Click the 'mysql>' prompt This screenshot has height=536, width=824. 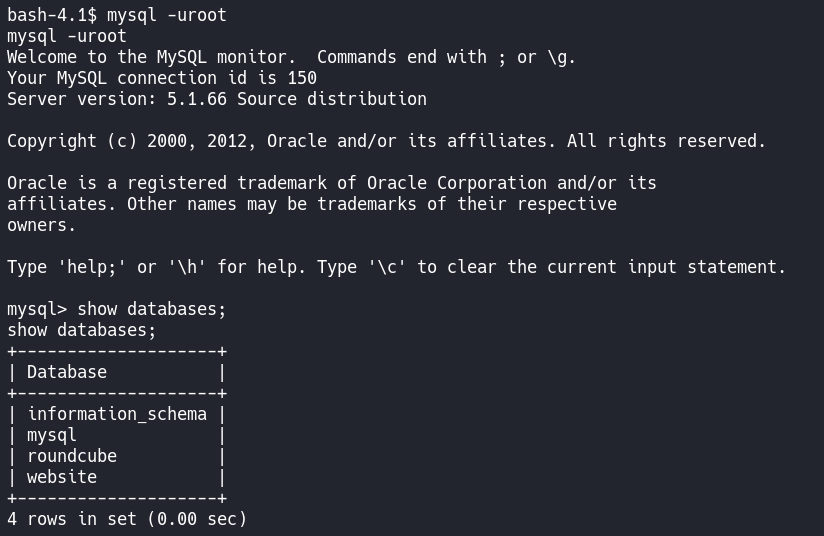(36, 309)
